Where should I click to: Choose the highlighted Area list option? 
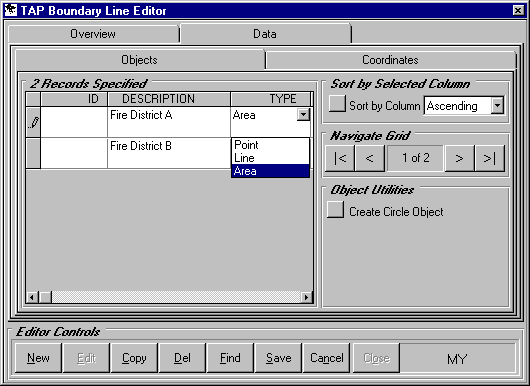click(x=270, y=171)
